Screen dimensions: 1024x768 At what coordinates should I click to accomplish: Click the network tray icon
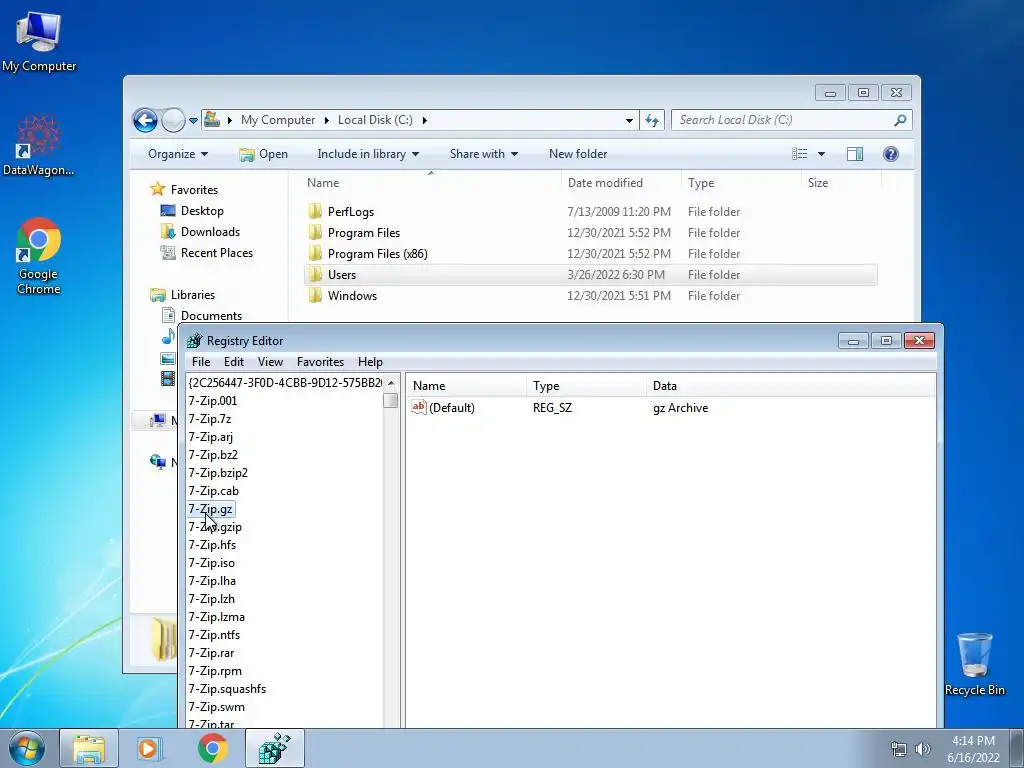pyautogui.click(x=899, y=749)
